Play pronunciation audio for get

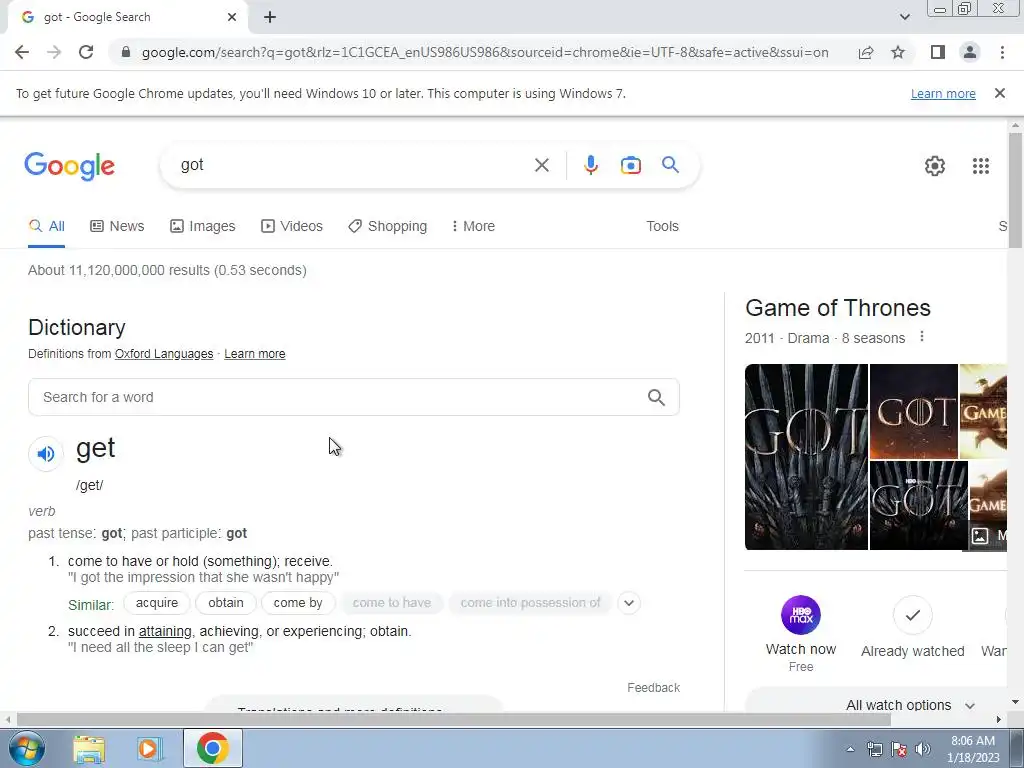pos(46,453)
